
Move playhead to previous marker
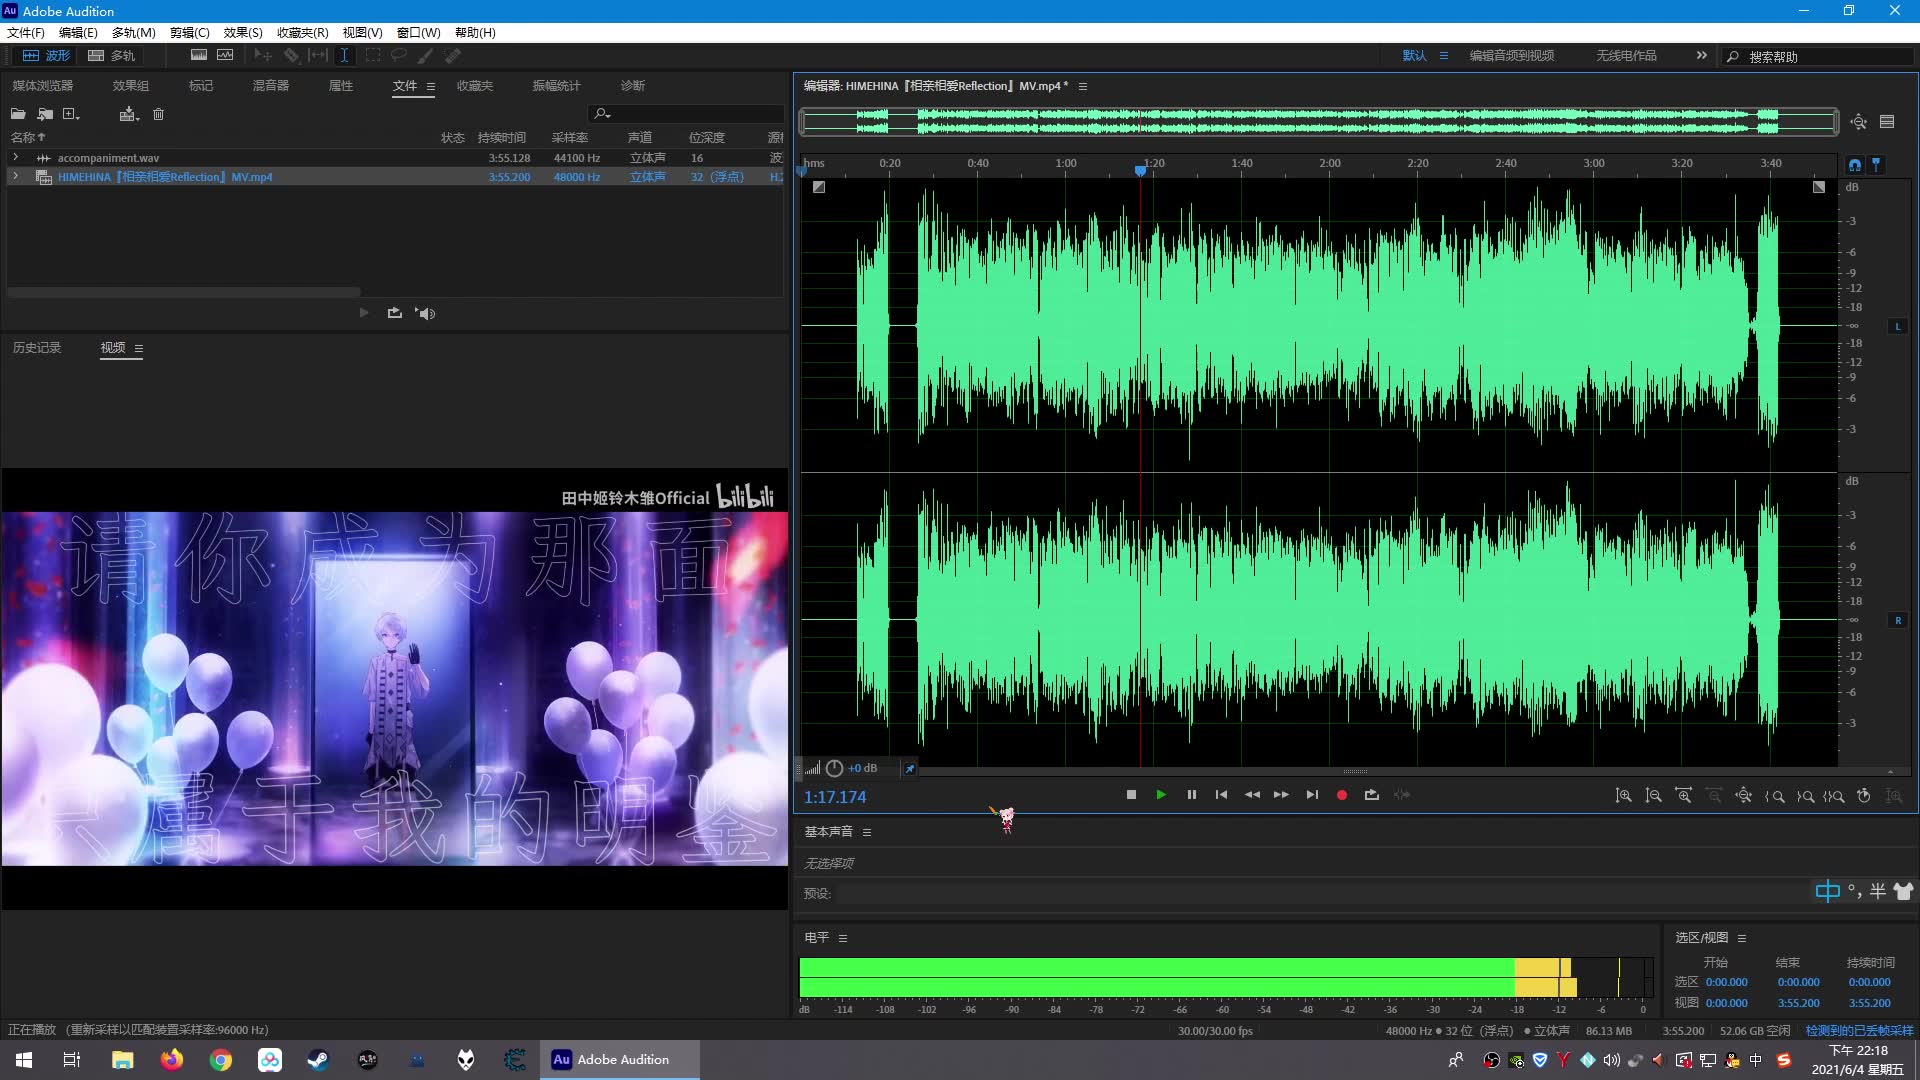pos(1221,796)
